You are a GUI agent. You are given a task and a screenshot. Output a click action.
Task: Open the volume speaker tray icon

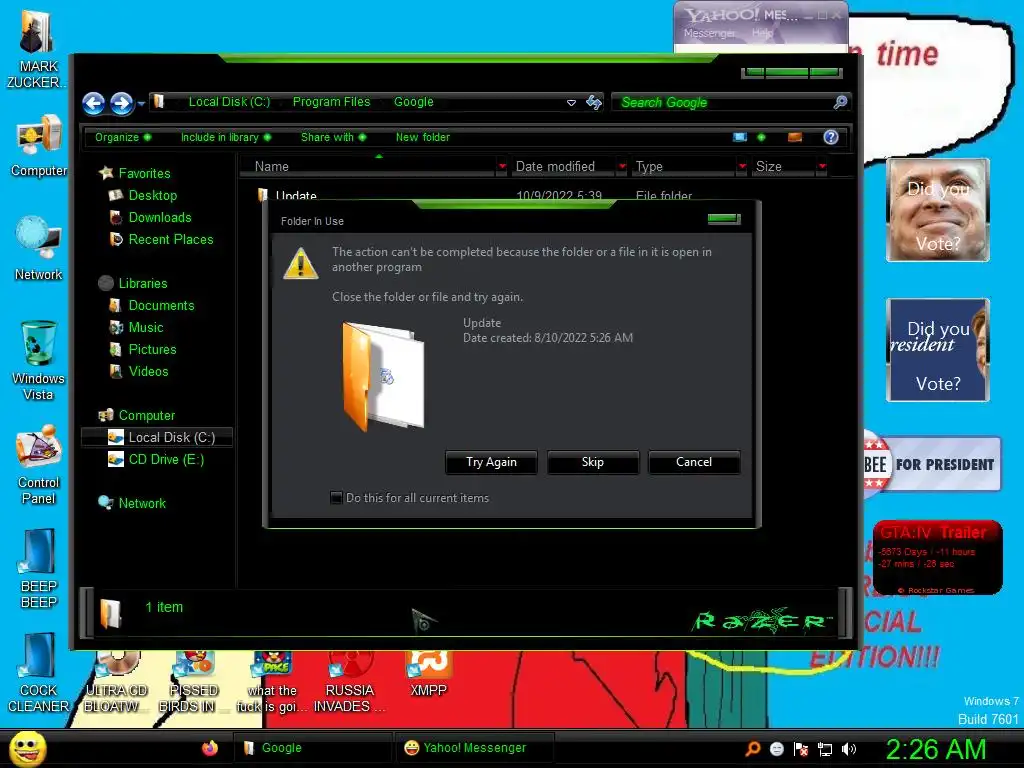(x=849, y=749)
